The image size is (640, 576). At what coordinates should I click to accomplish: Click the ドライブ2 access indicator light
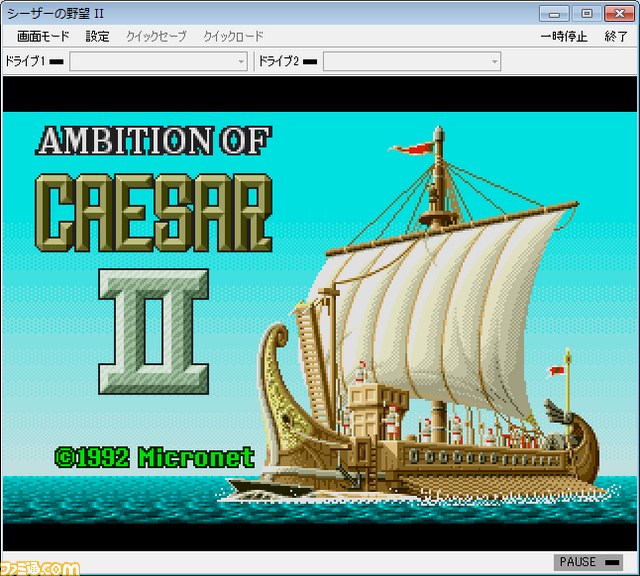click(310, 62)
